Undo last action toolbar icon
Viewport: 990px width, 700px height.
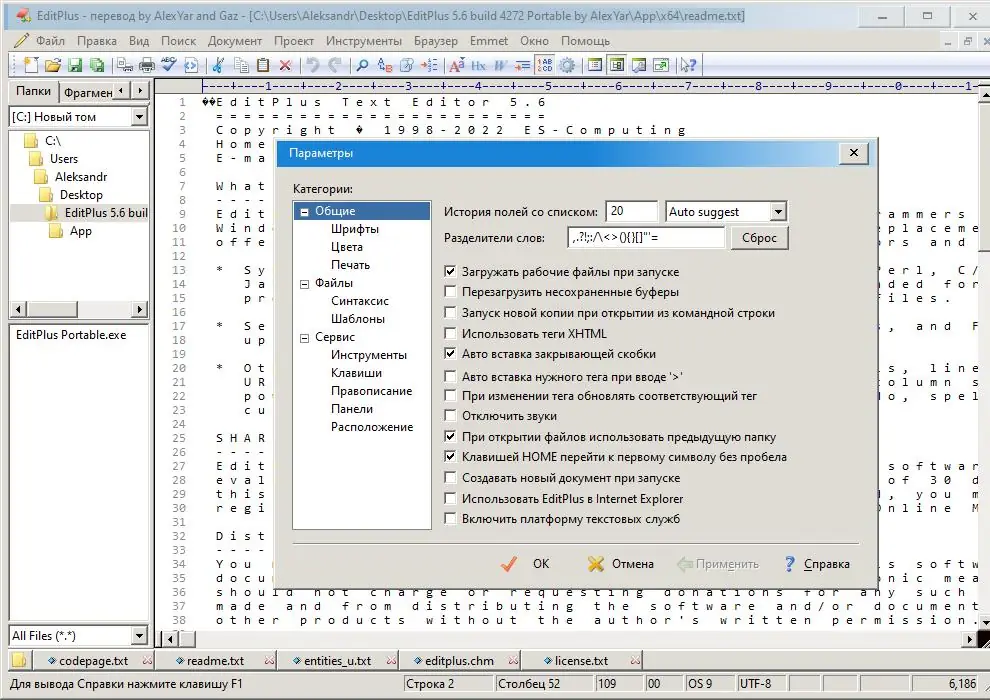click(x=313, y=65)
